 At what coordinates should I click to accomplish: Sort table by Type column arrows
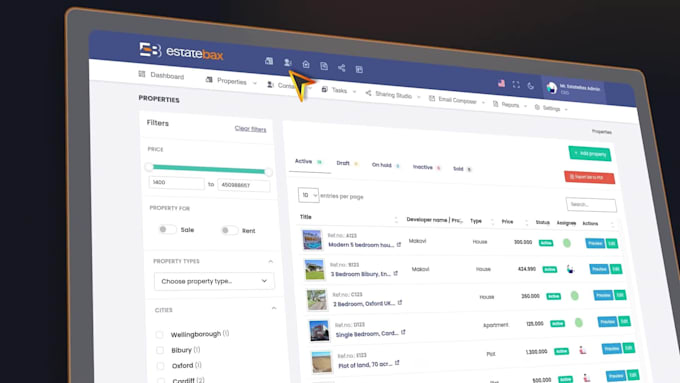click(x=492, y=222)
